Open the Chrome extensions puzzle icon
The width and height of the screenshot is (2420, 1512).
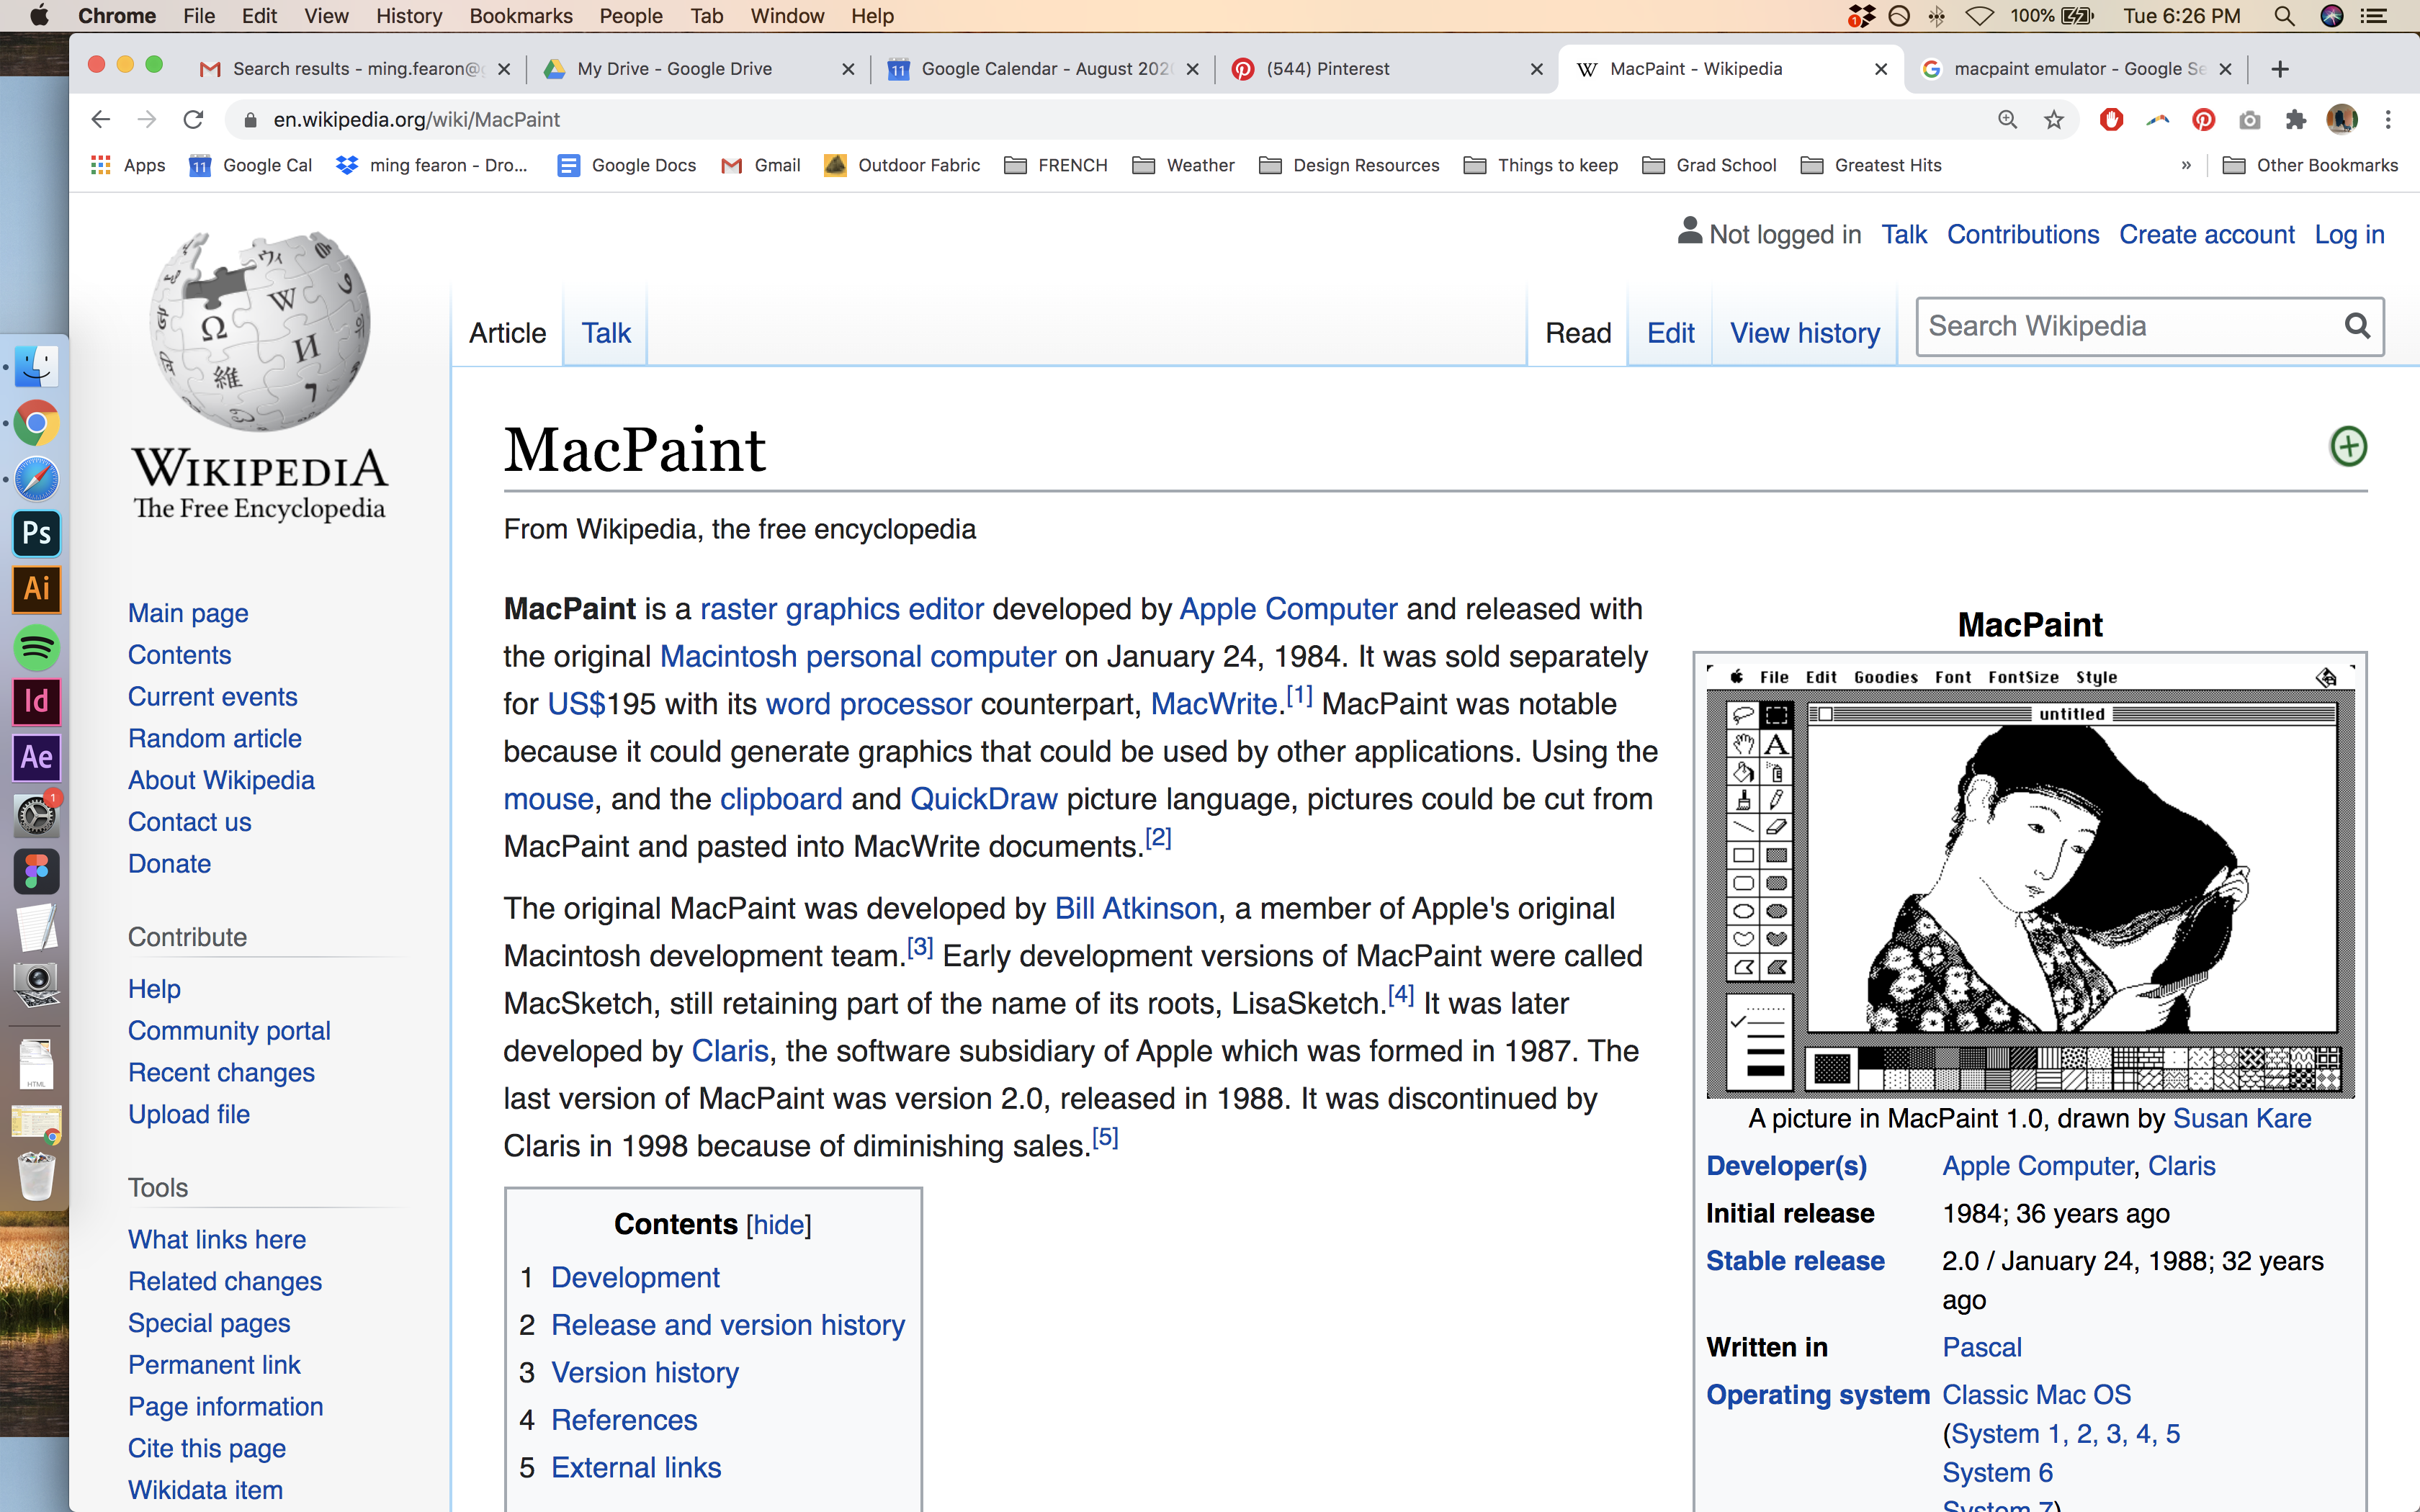tap(2296, 120)
